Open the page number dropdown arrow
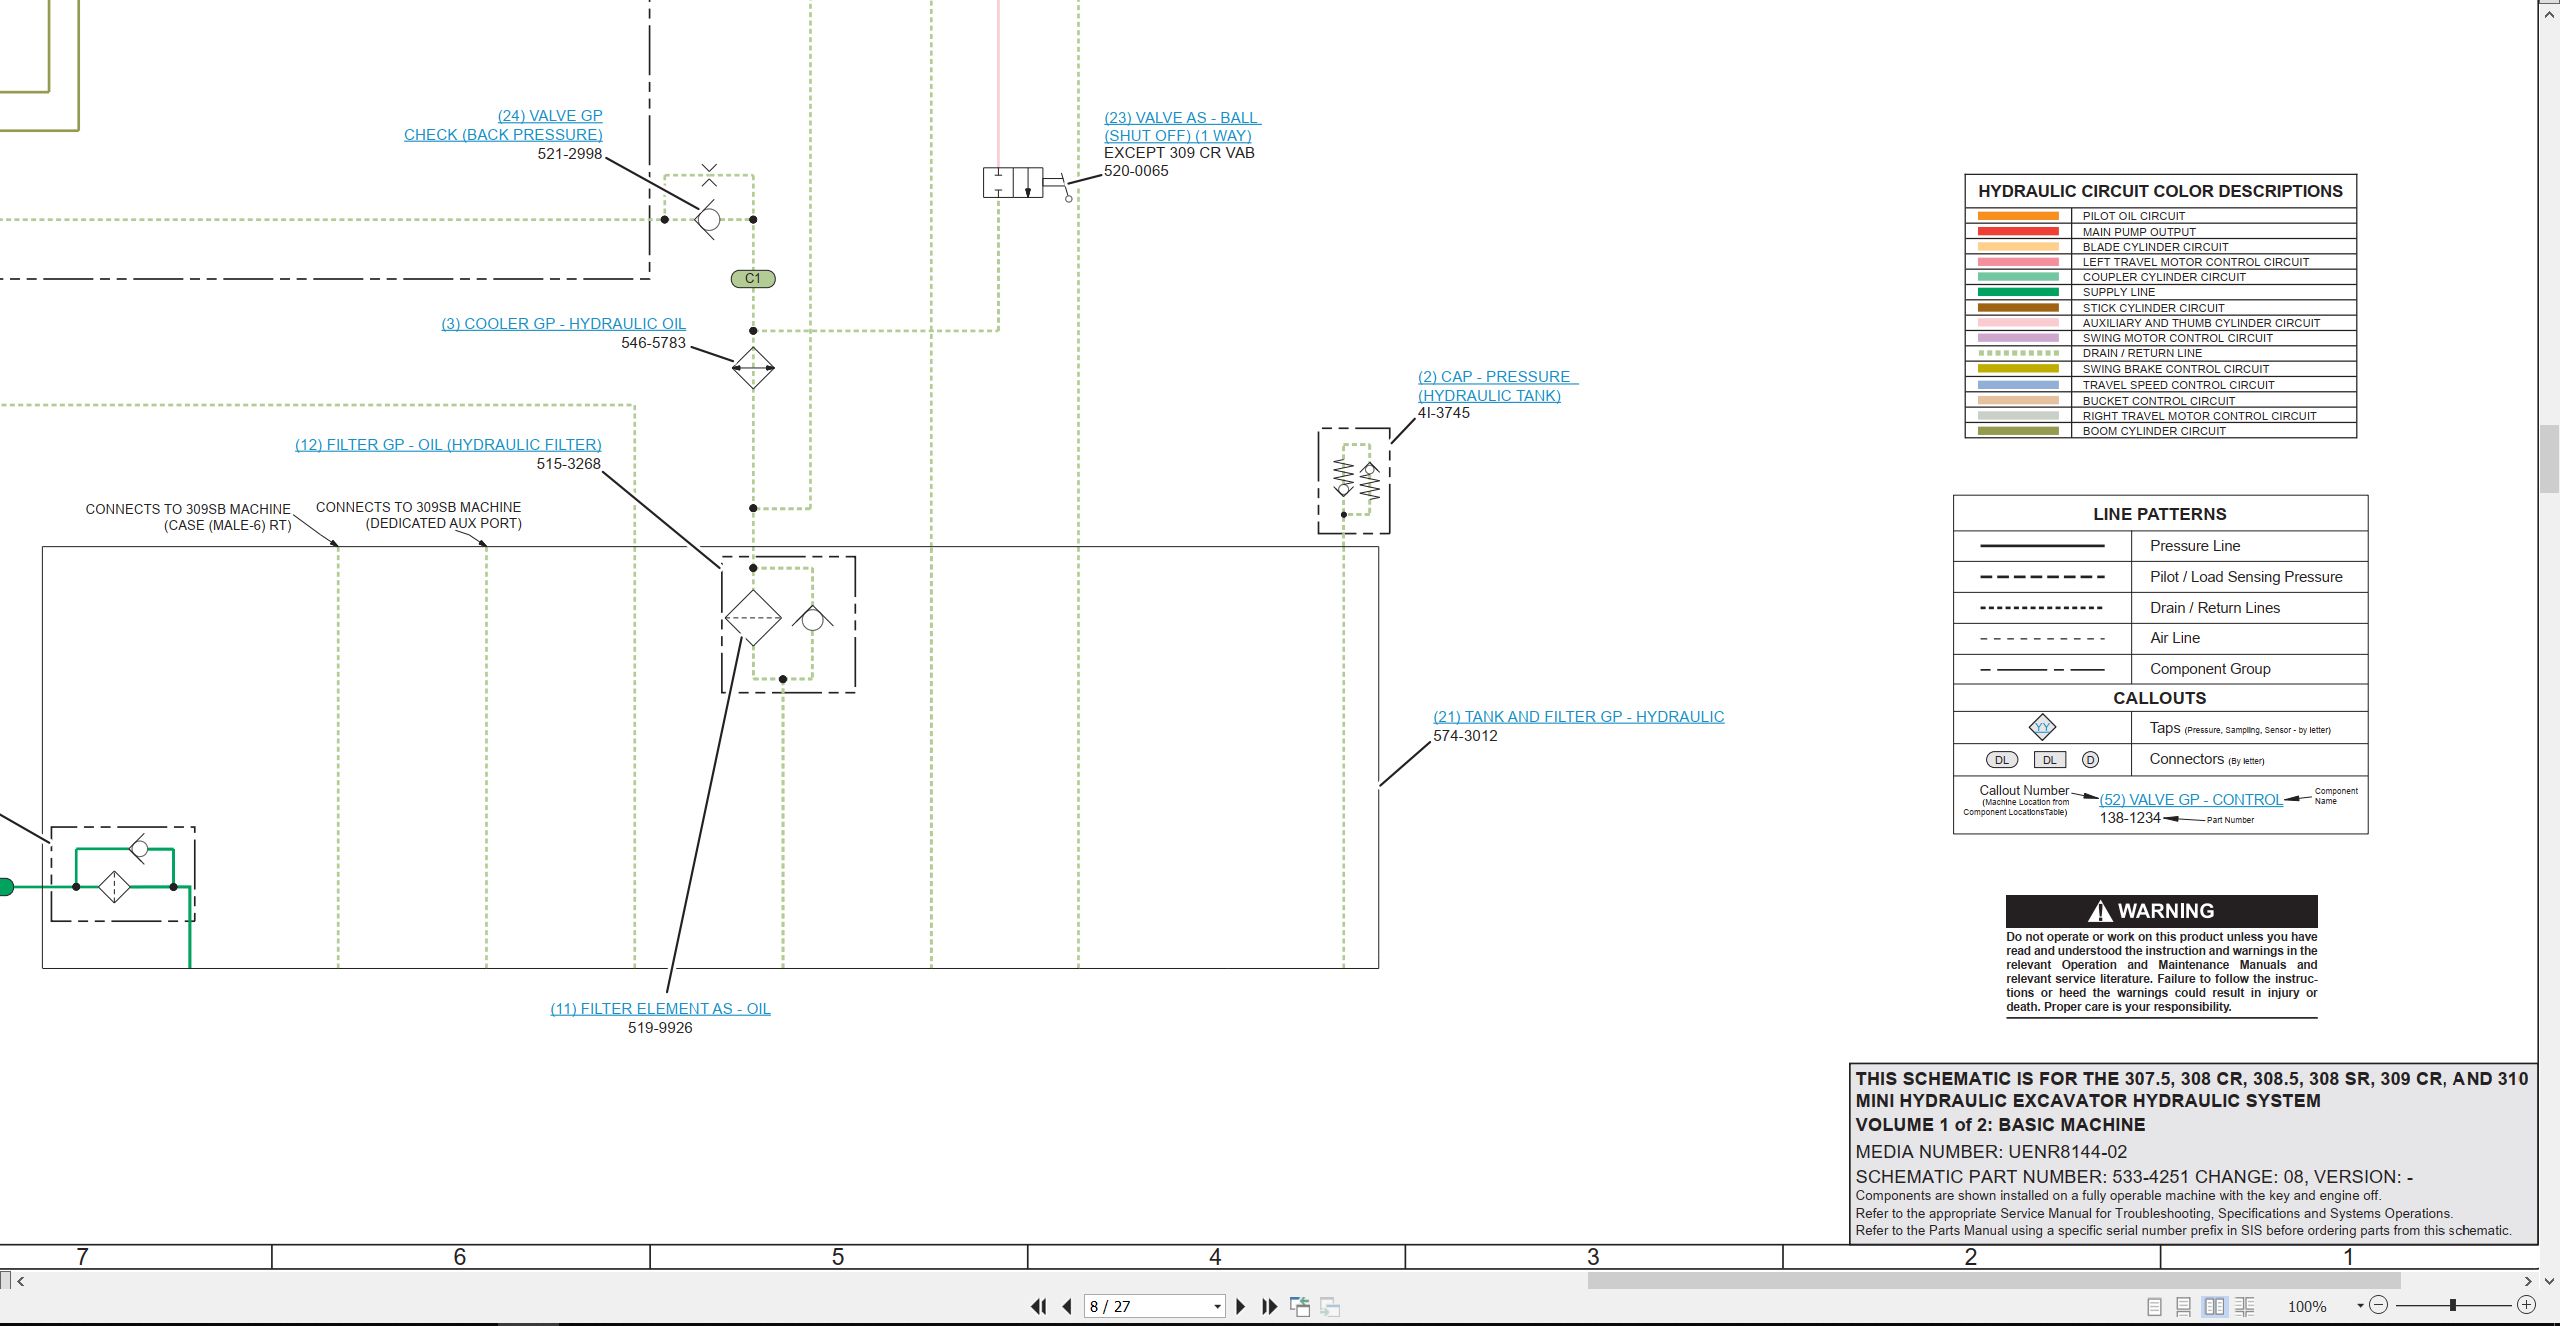The height and width of the screenshot is (1326, 2560). pos(1217,1306)
